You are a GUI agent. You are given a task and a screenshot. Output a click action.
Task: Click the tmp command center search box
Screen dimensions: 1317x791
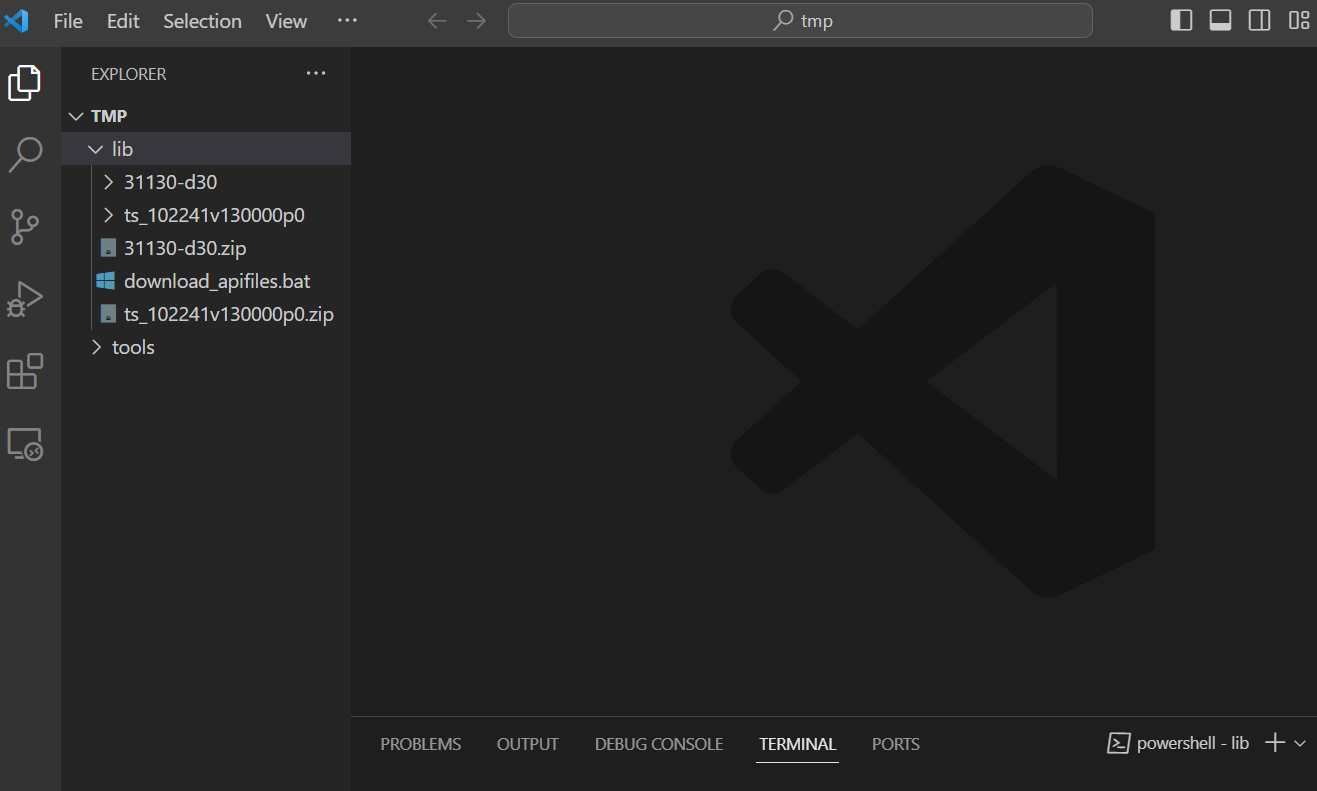click(800, 21)
